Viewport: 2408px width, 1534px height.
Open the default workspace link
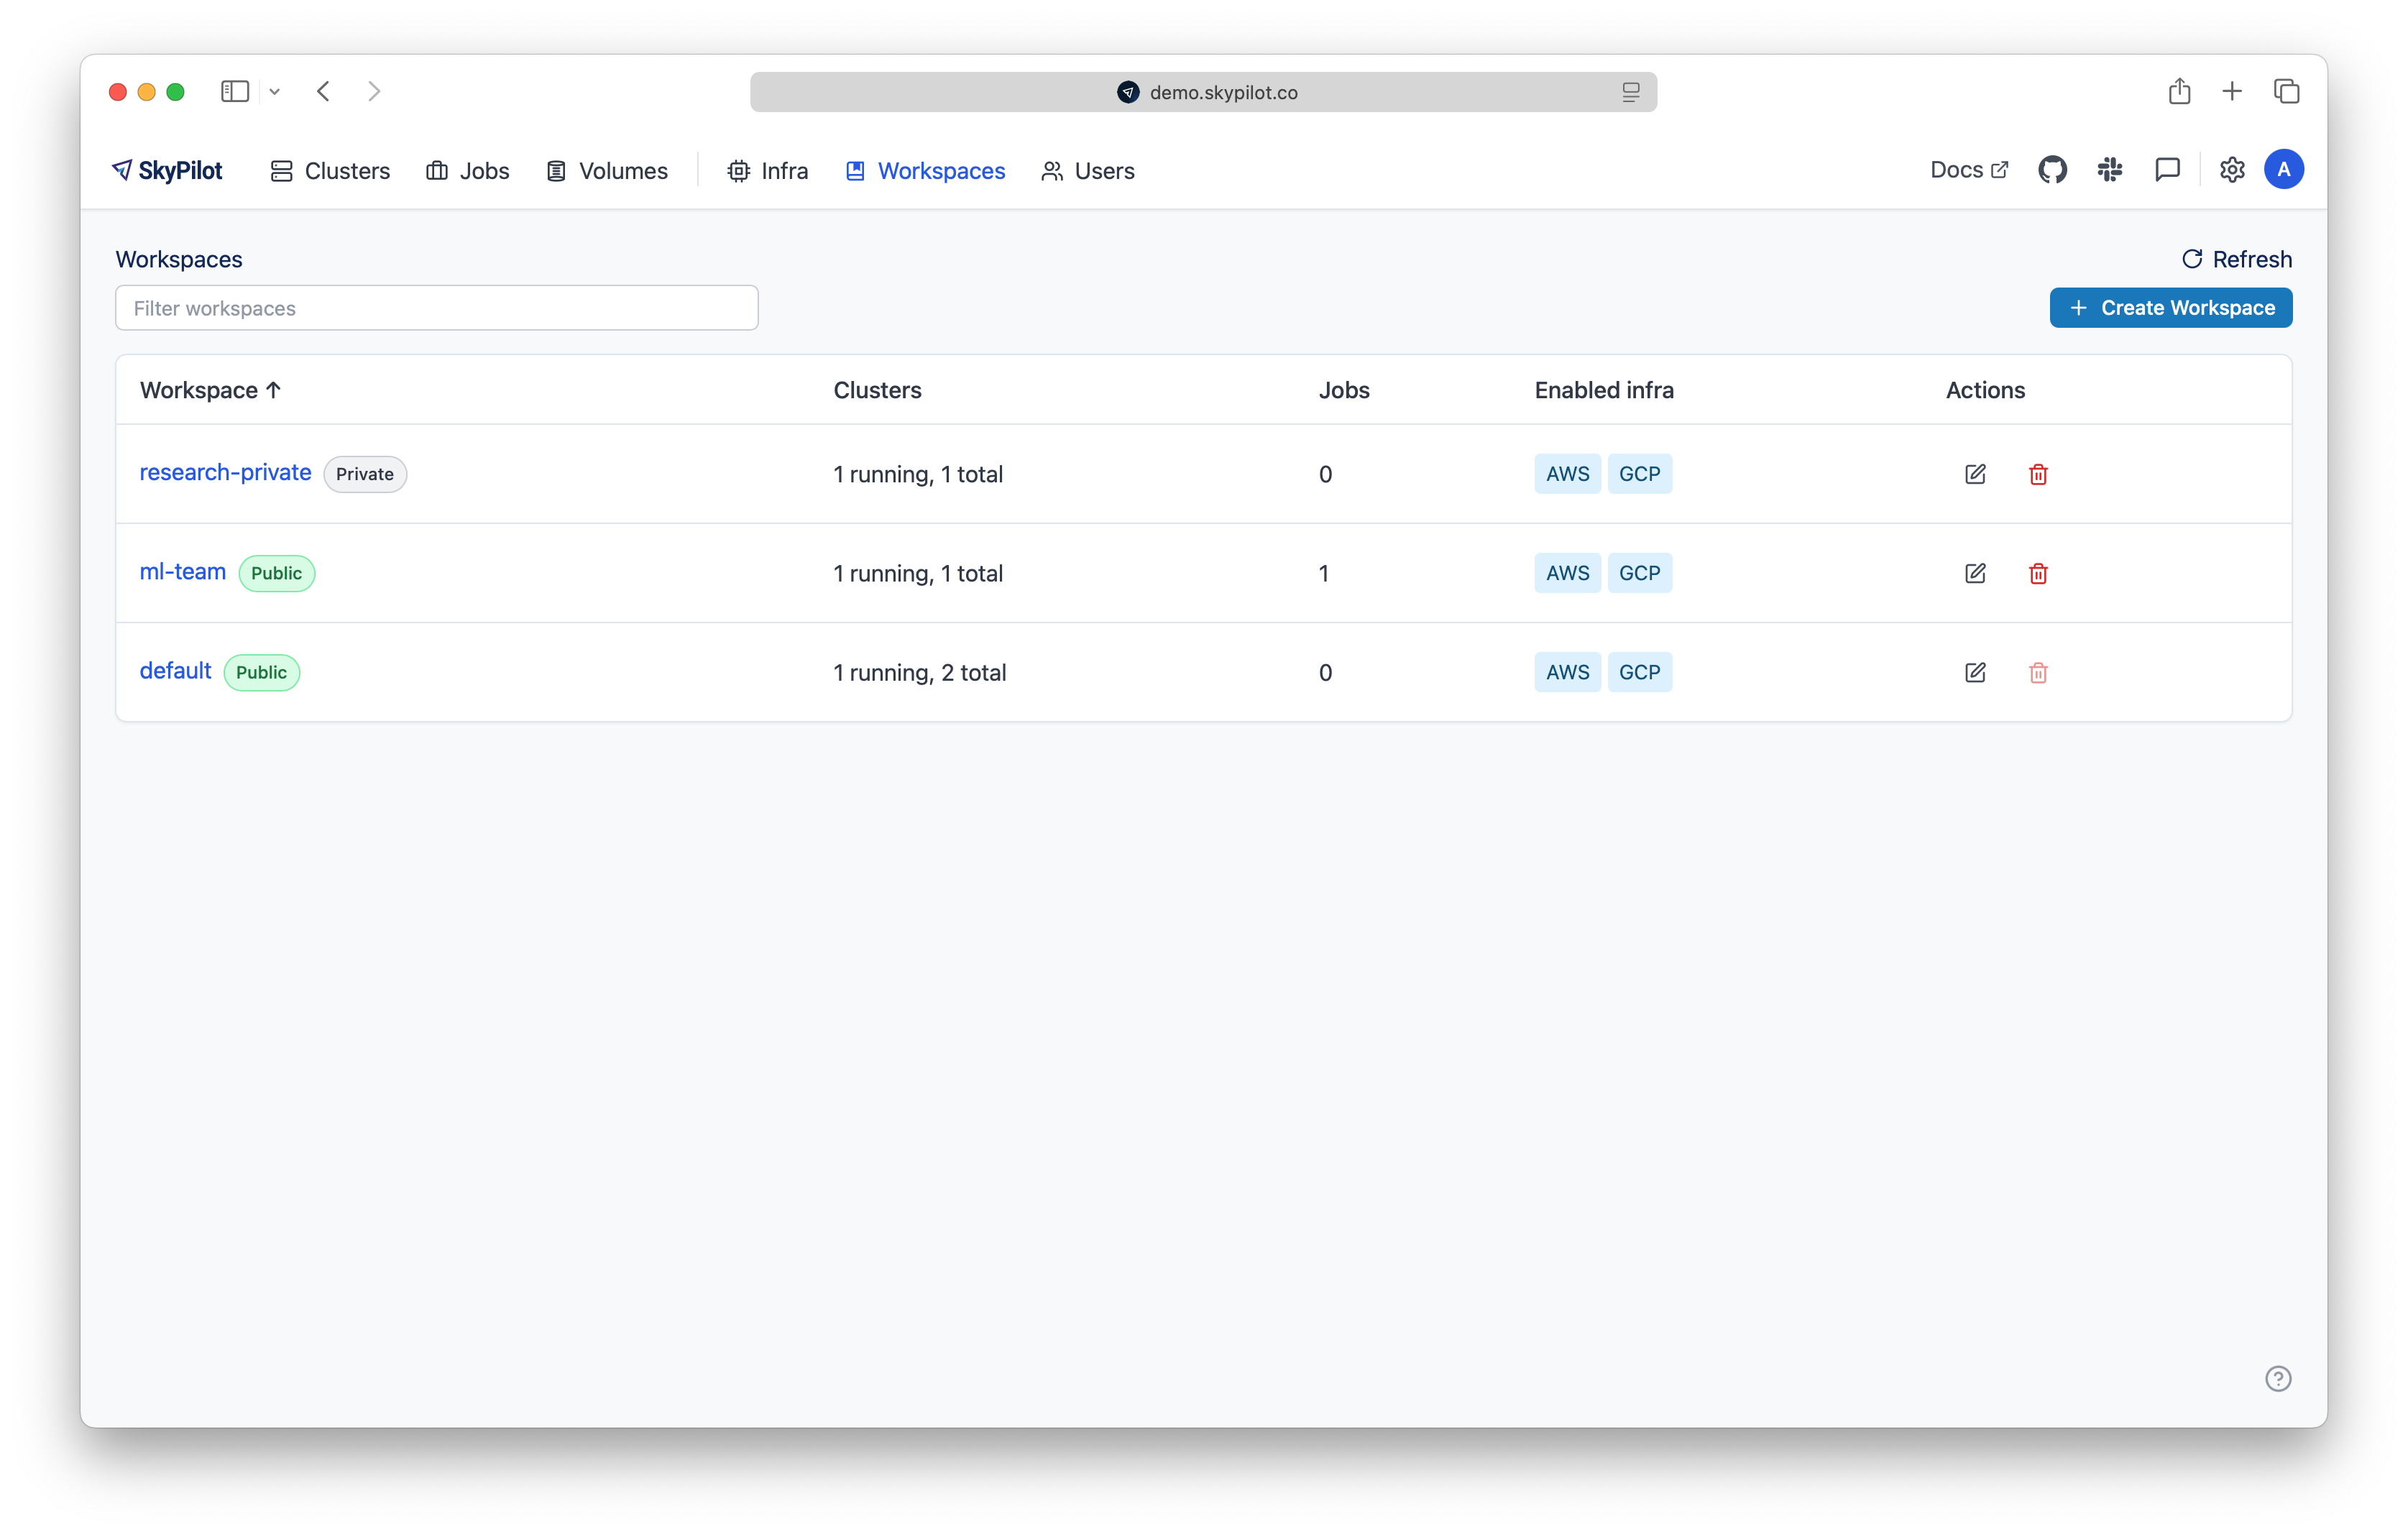[175, 671]
